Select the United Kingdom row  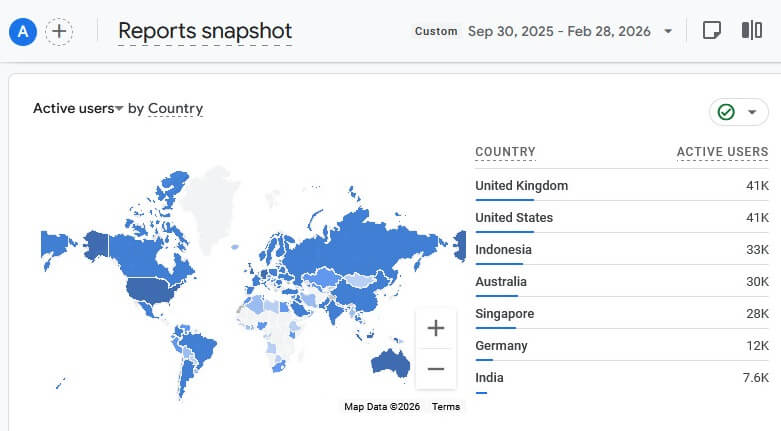[x=622, y=186]
